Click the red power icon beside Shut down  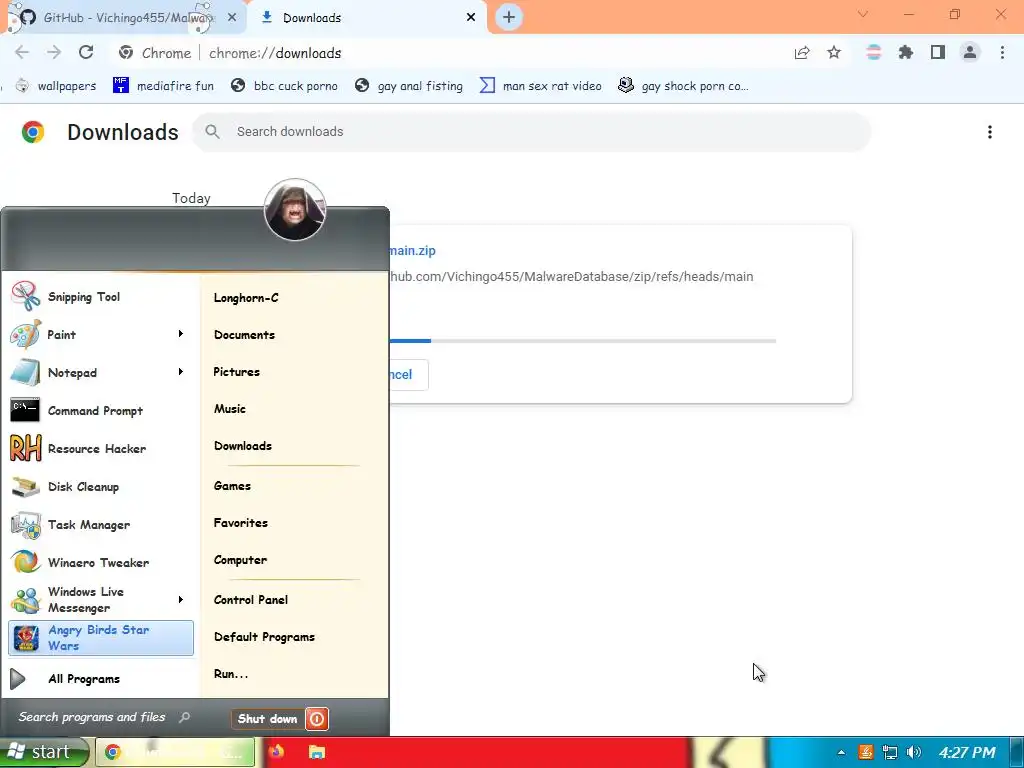click(x=317, y=719)
